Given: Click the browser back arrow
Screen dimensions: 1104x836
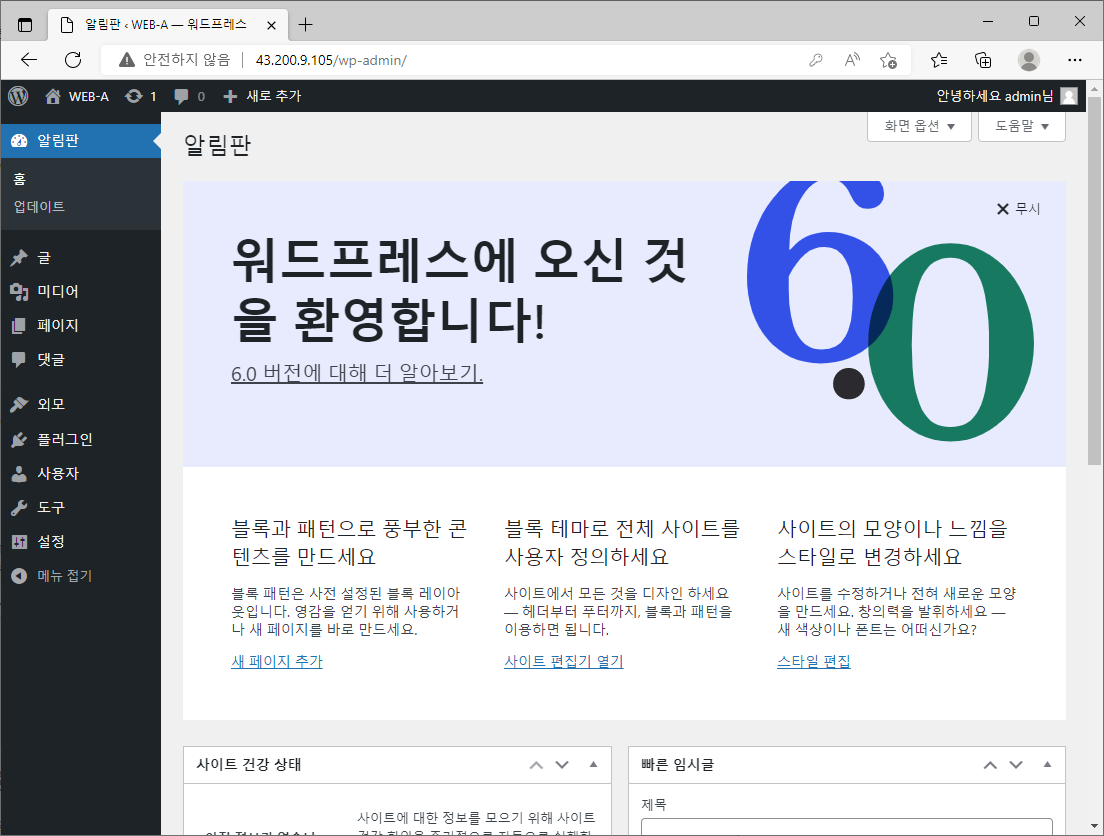Looking at the screenshot, I should point(29,60).
